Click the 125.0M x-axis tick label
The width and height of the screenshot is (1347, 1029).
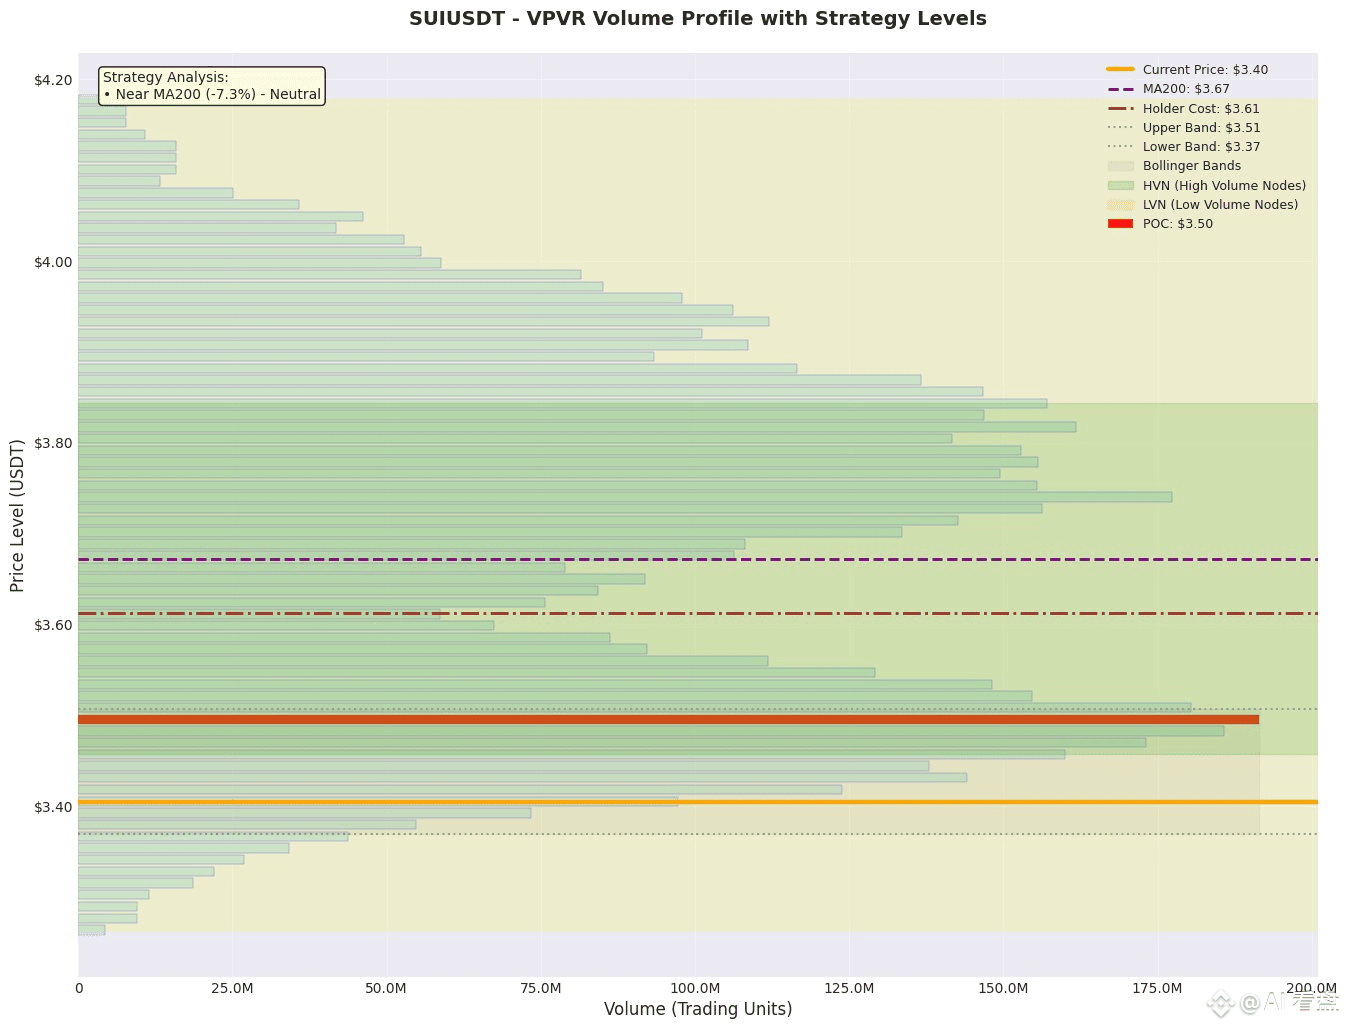[x=849, y=988]
